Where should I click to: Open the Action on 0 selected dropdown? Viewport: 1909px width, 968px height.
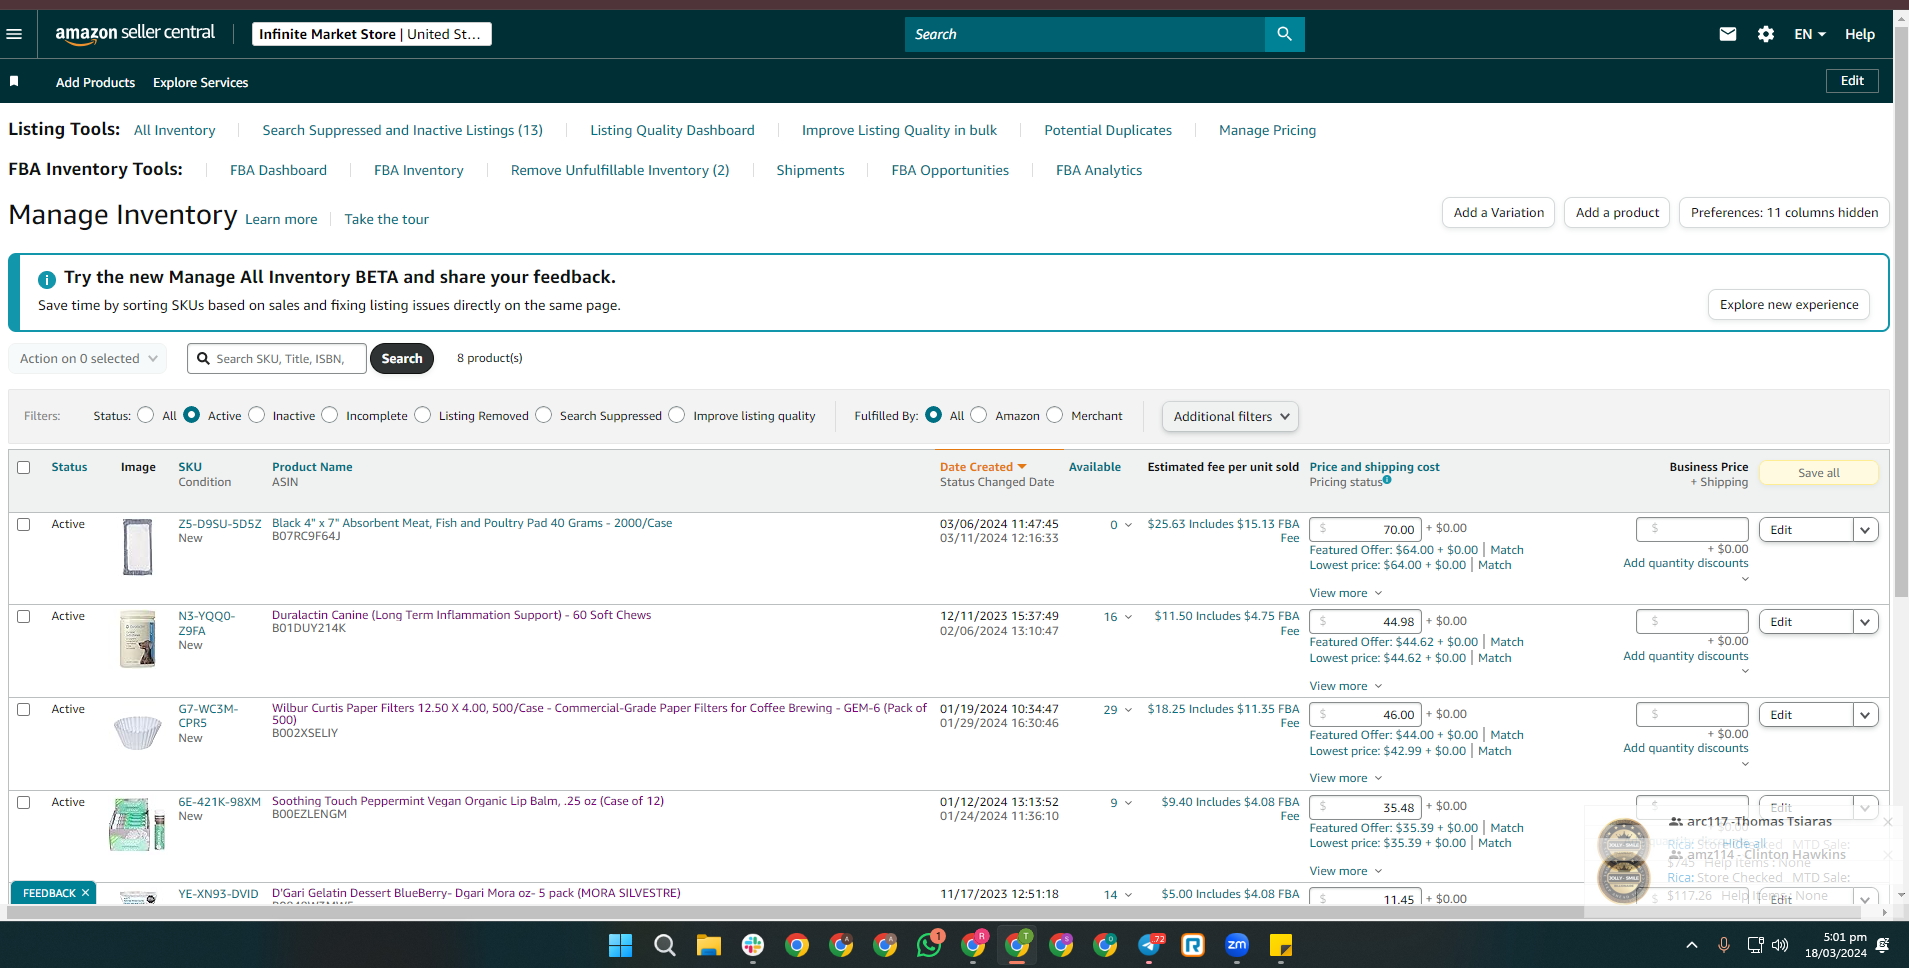pos(88,358)
